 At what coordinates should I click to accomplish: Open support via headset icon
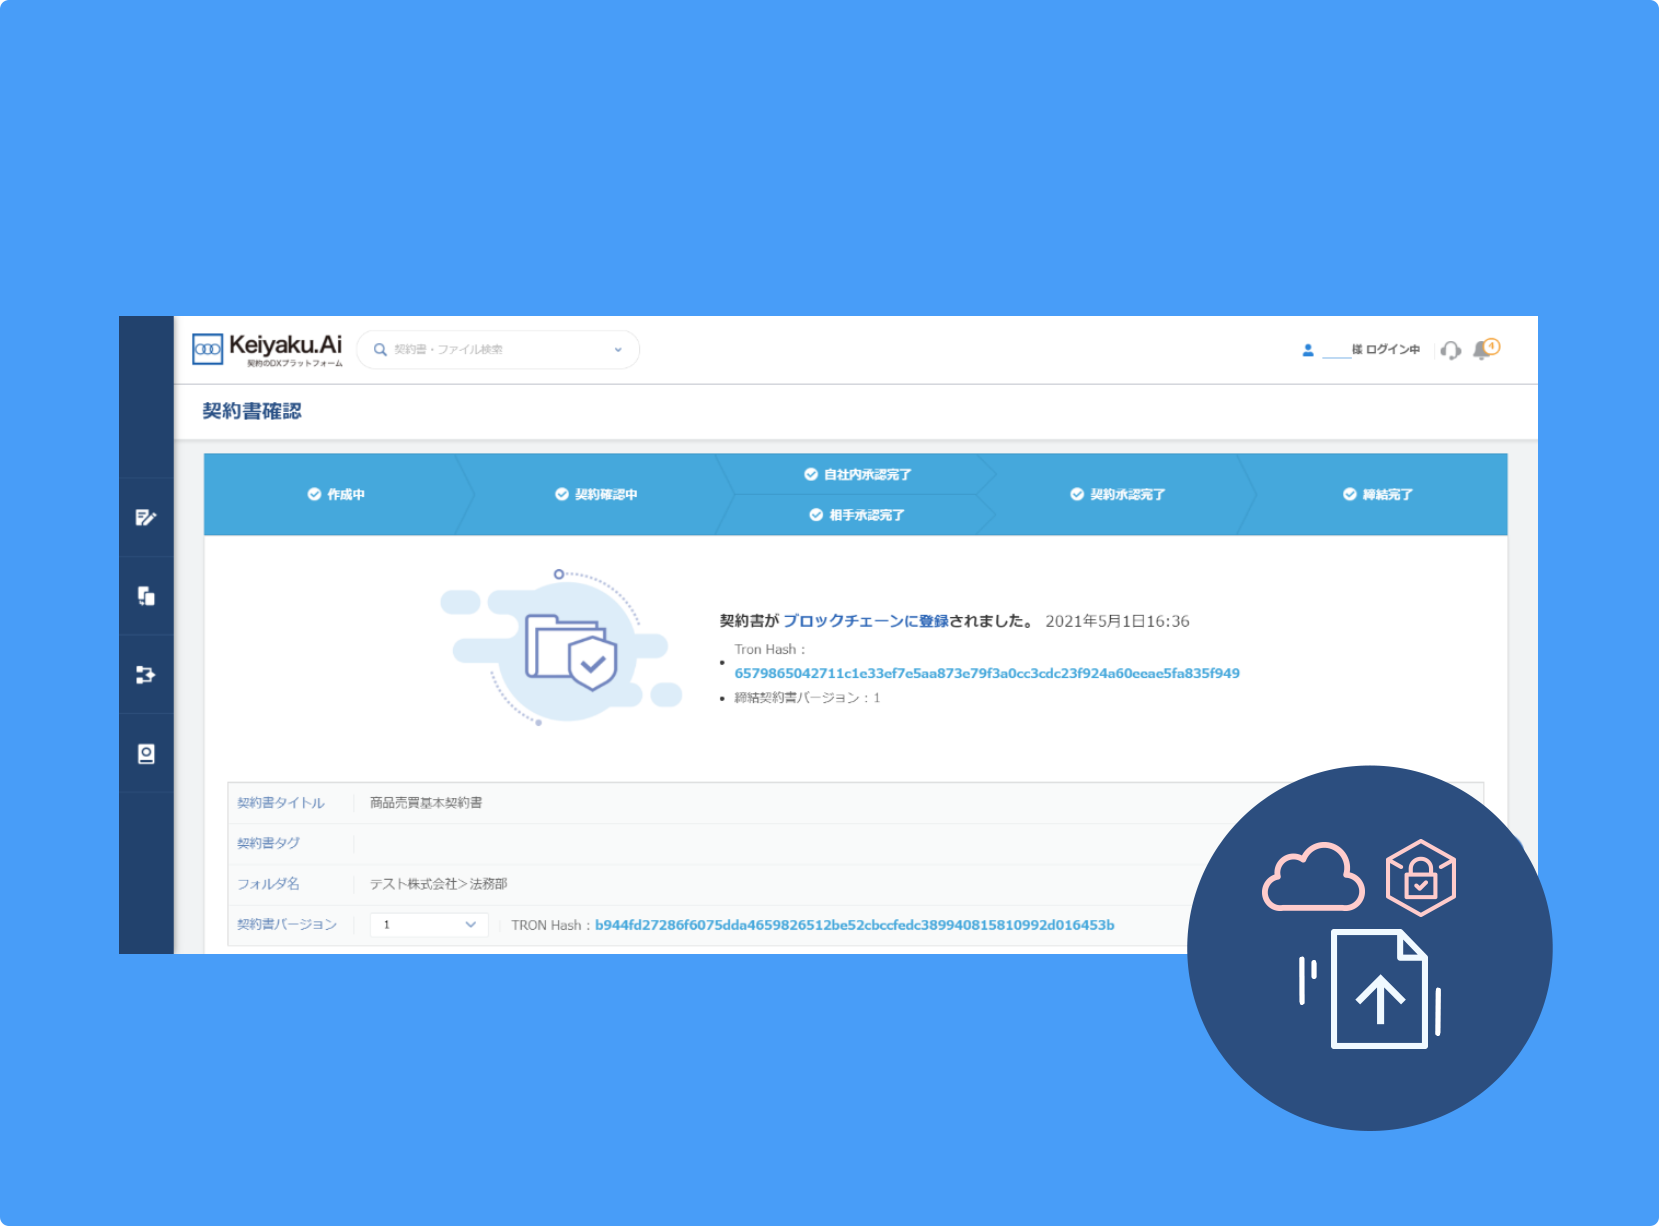tap(1451, 350)
